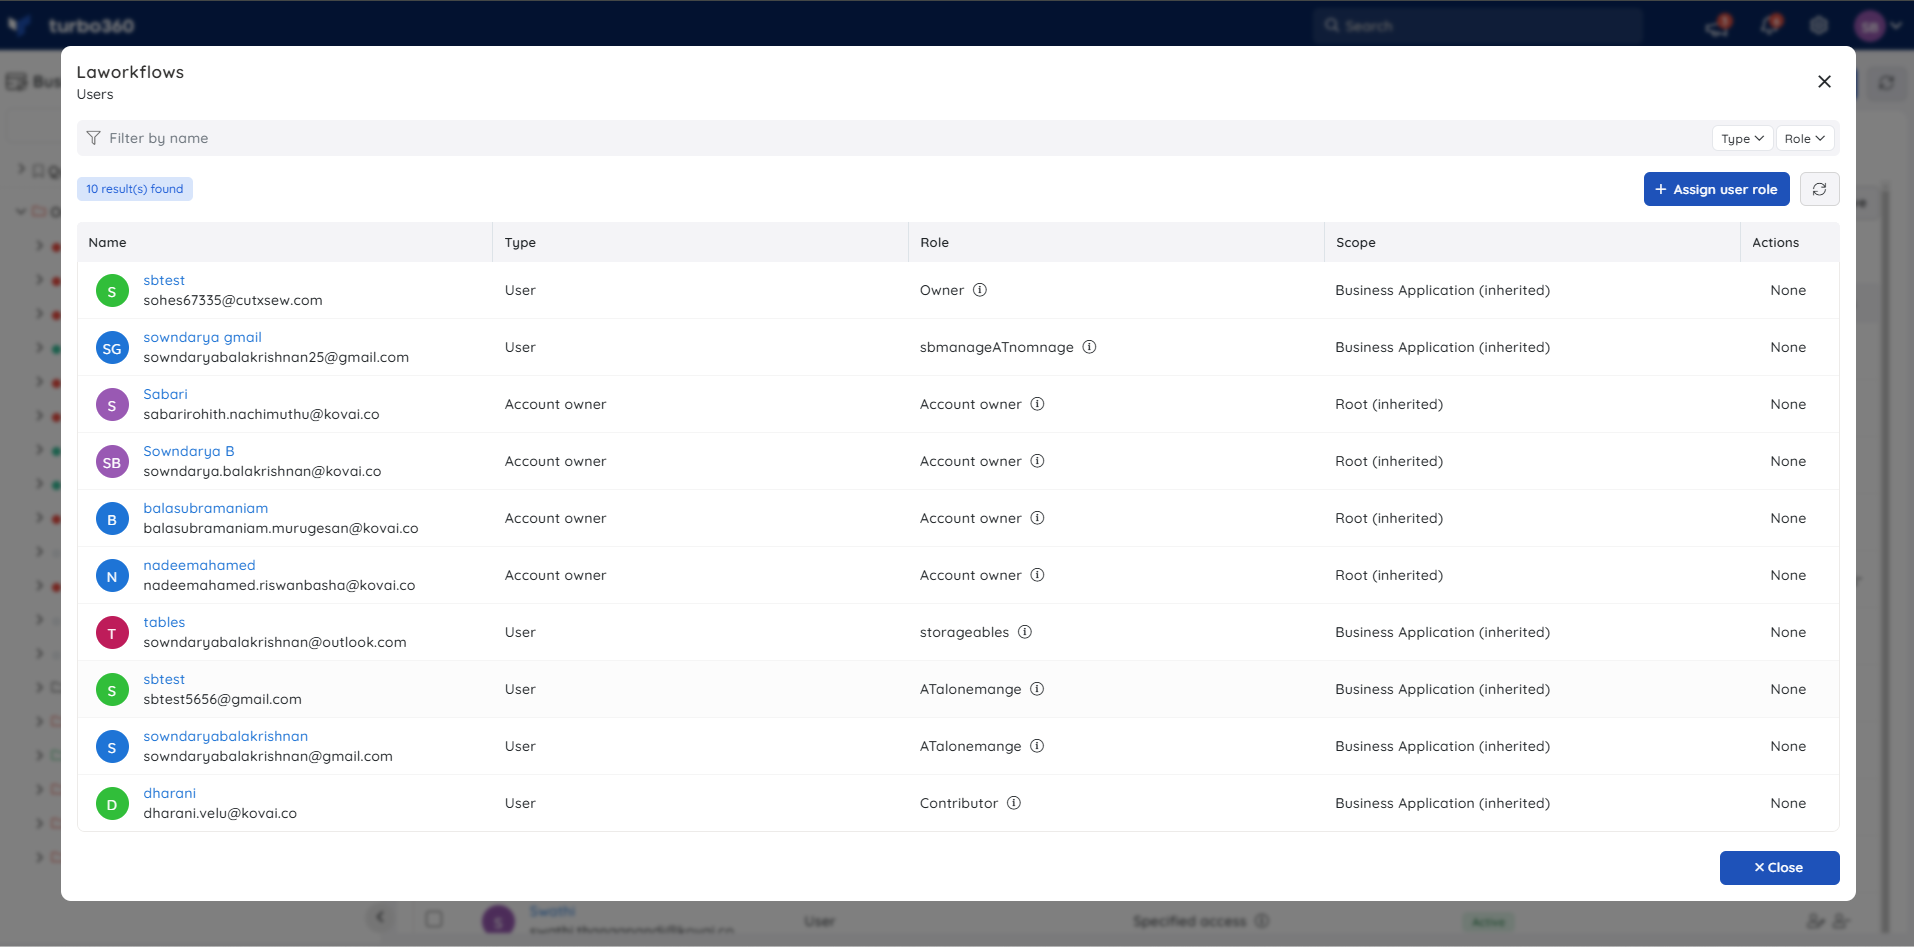The height and width of the screenshot is (947, 1914).
Task: Click the 10 result(s) found badge
Action: [x=135, y=189]
